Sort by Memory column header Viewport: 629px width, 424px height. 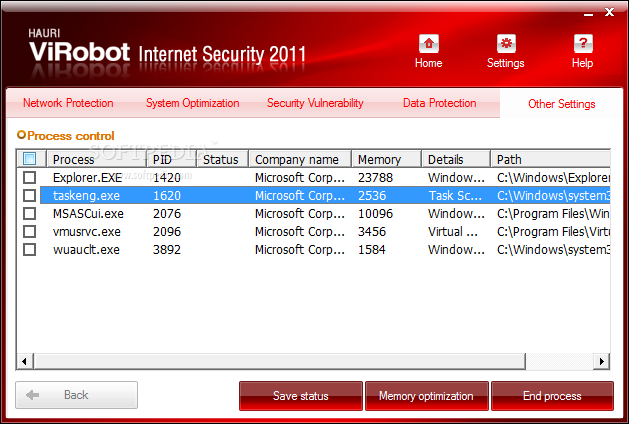[x=387, y=159]
